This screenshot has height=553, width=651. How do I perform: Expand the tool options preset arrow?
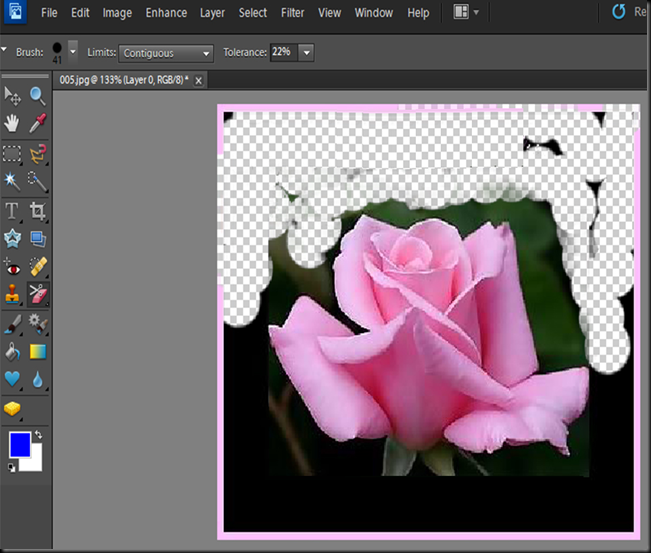4,50
